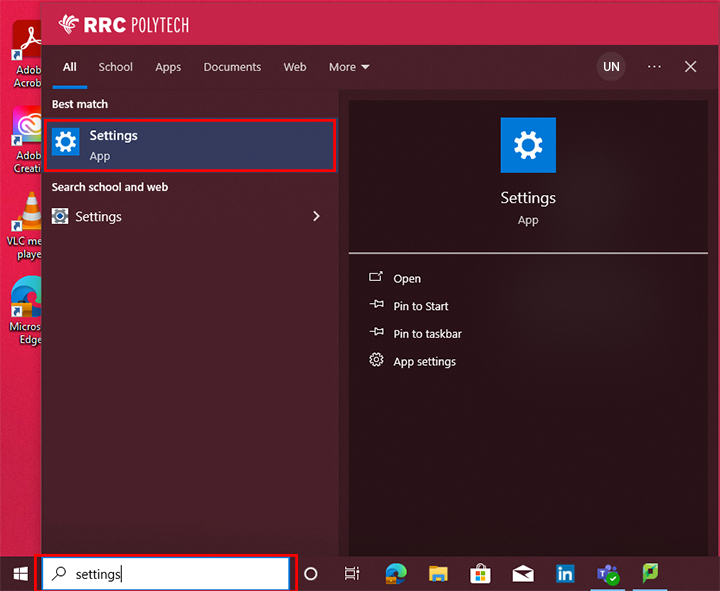This screenshot has height=591, width=720.
Task: Click the Cortana circle icon
Action: click(310, 573)
